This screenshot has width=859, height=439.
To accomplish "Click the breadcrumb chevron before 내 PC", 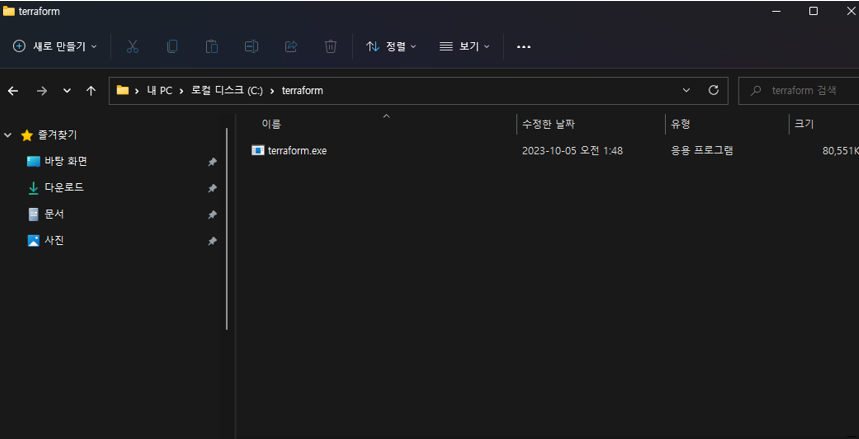I will point(136,91).
